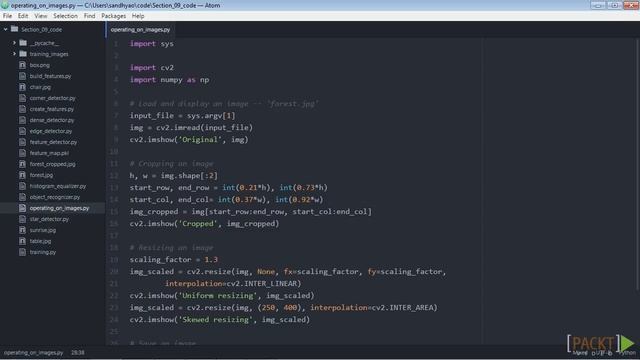Image resolution: width=640 pixels, height=360 pixels.
Task: Switch to the operating_on_images.py editor tab
Action: click(x=140, y=30)
